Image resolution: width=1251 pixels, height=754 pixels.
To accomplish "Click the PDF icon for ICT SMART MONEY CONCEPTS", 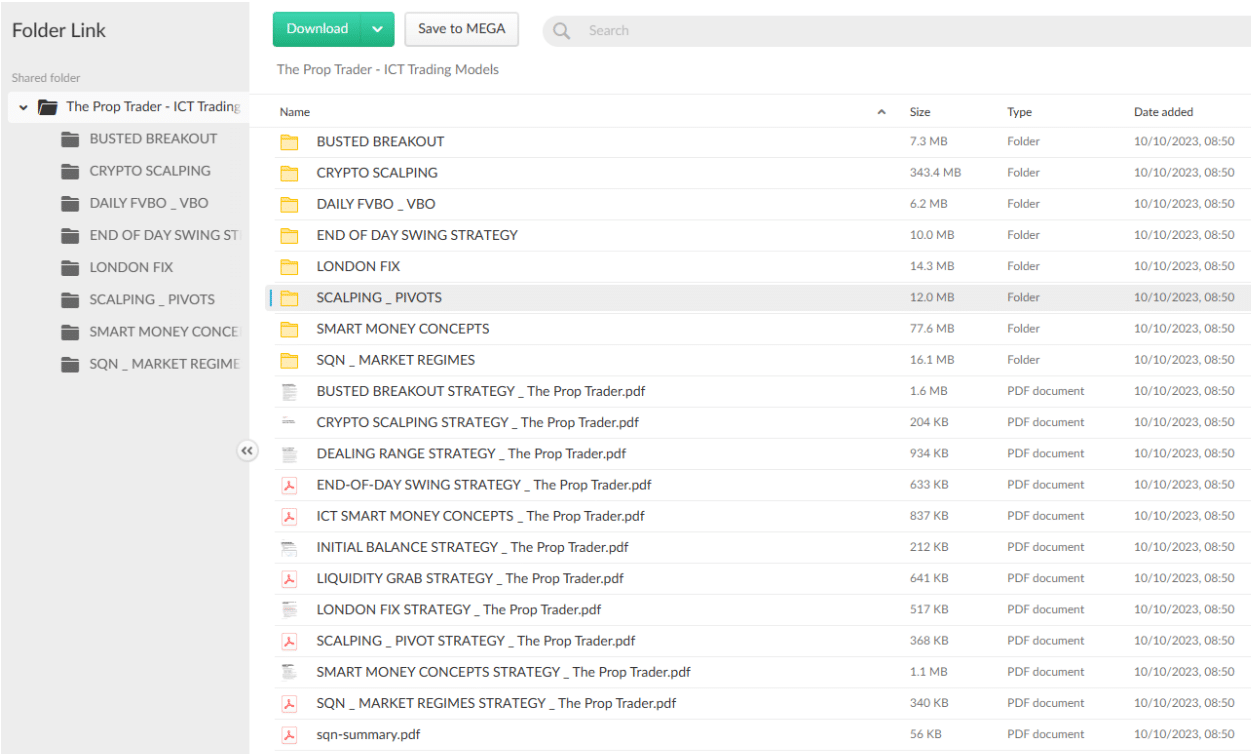I will coord(290,517).
